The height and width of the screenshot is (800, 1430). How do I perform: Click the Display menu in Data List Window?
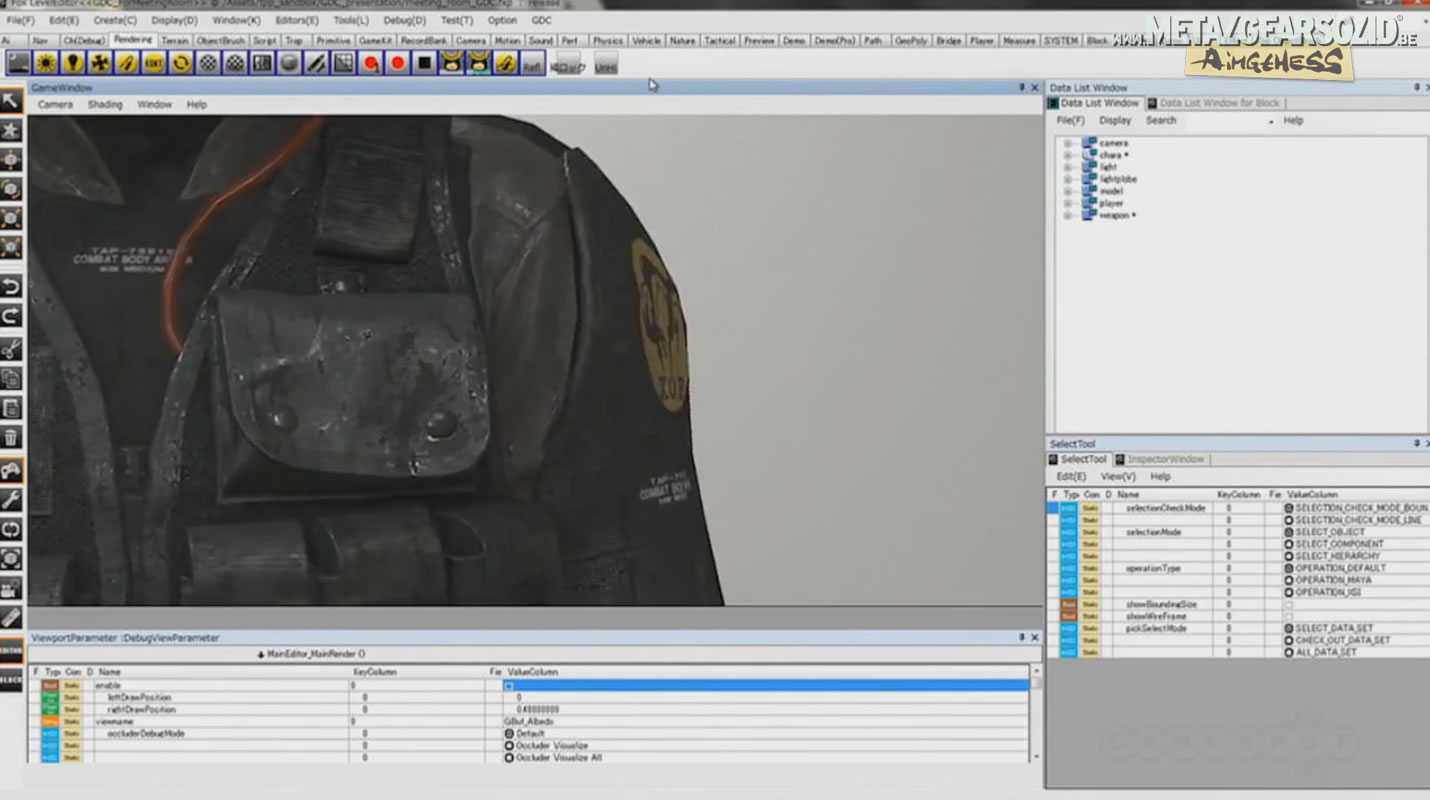1115,121
